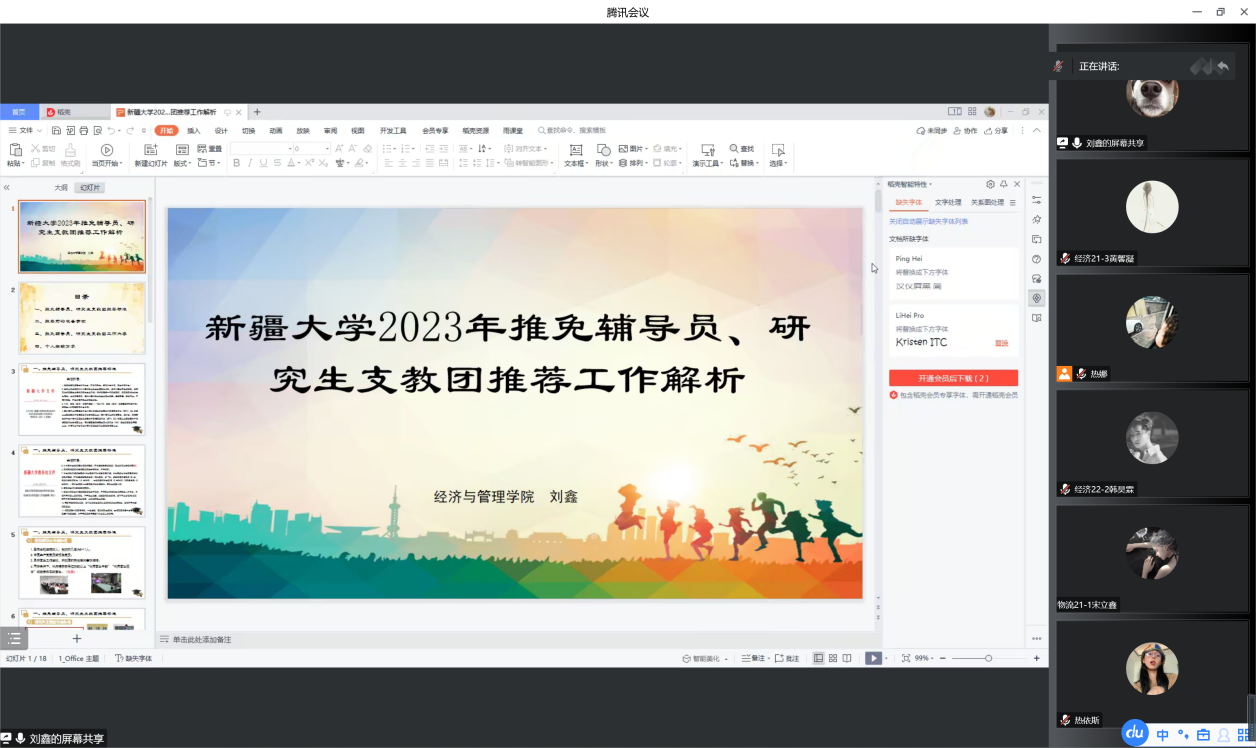The image size is (1256, 748).
Task: Click the 关闭自动展示缺失字体列表 link
Action: coord(928,221)
